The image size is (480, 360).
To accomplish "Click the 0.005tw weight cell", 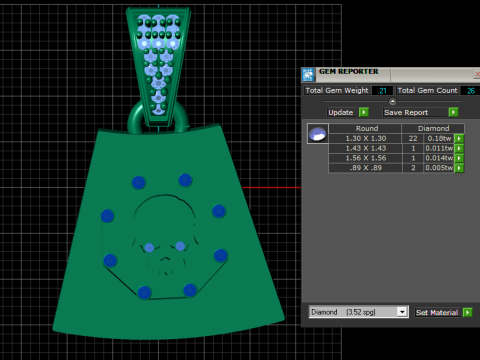I will pyautogui.click(x=439, y=168).
